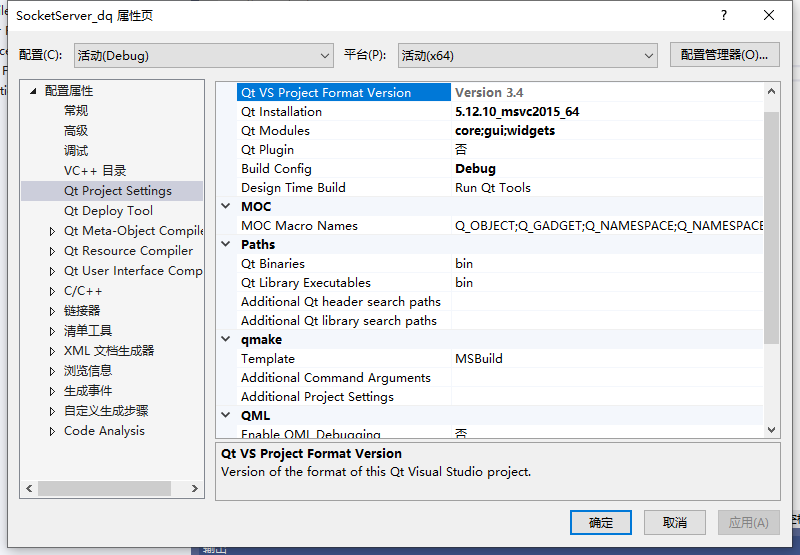
Task: Click the Qt Installation value 5.12.10_msvc2015_64
Action: [517, 111]
